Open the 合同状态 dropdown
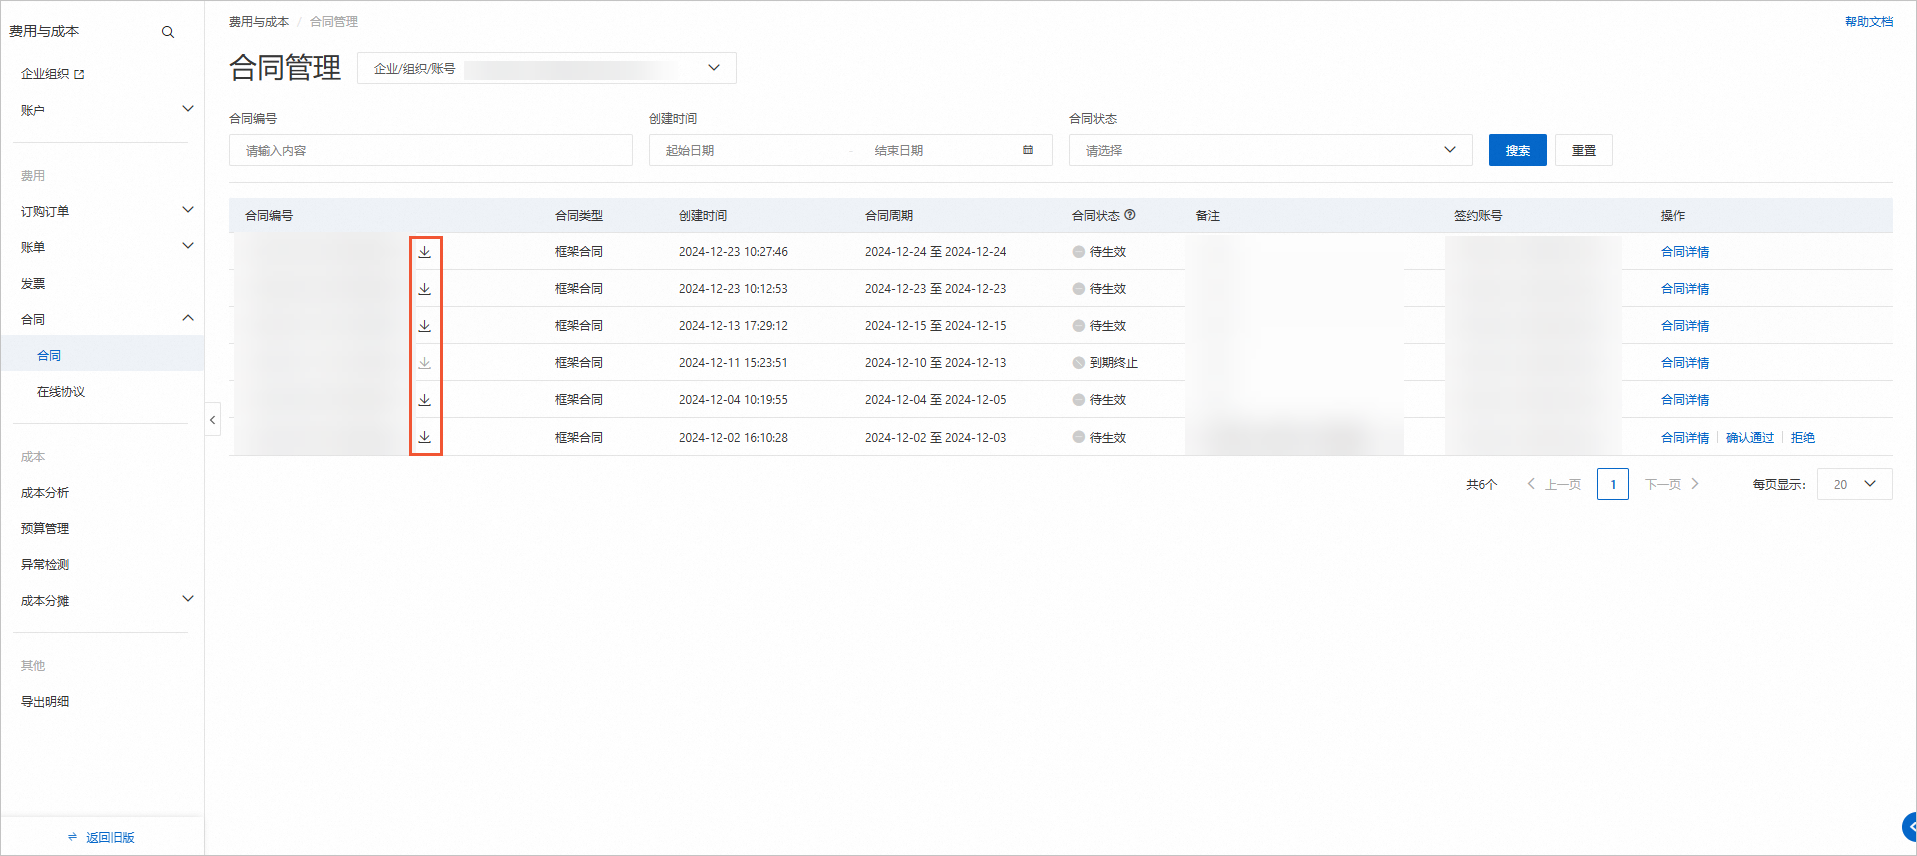This screenshot has height=856, width=1917. tap(1271, 151)
